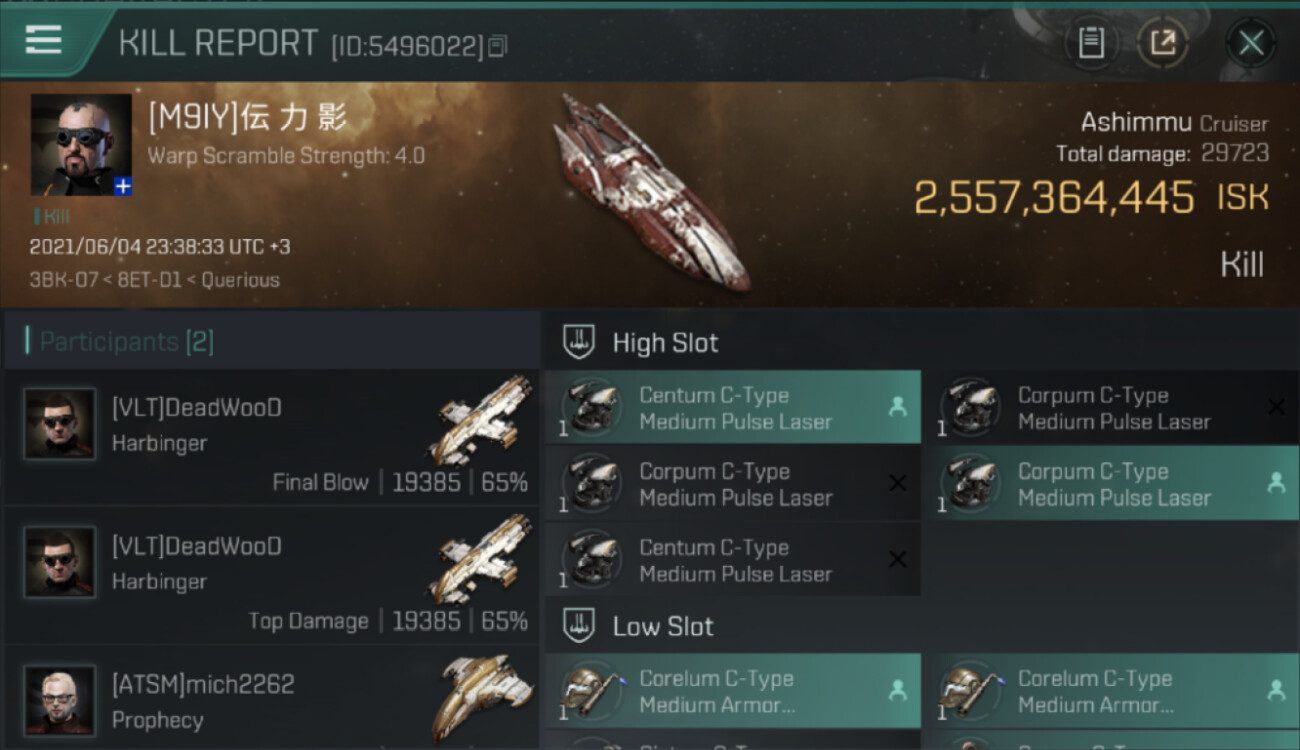Share the kill report externally
1300x750 pixels.
1162,42
